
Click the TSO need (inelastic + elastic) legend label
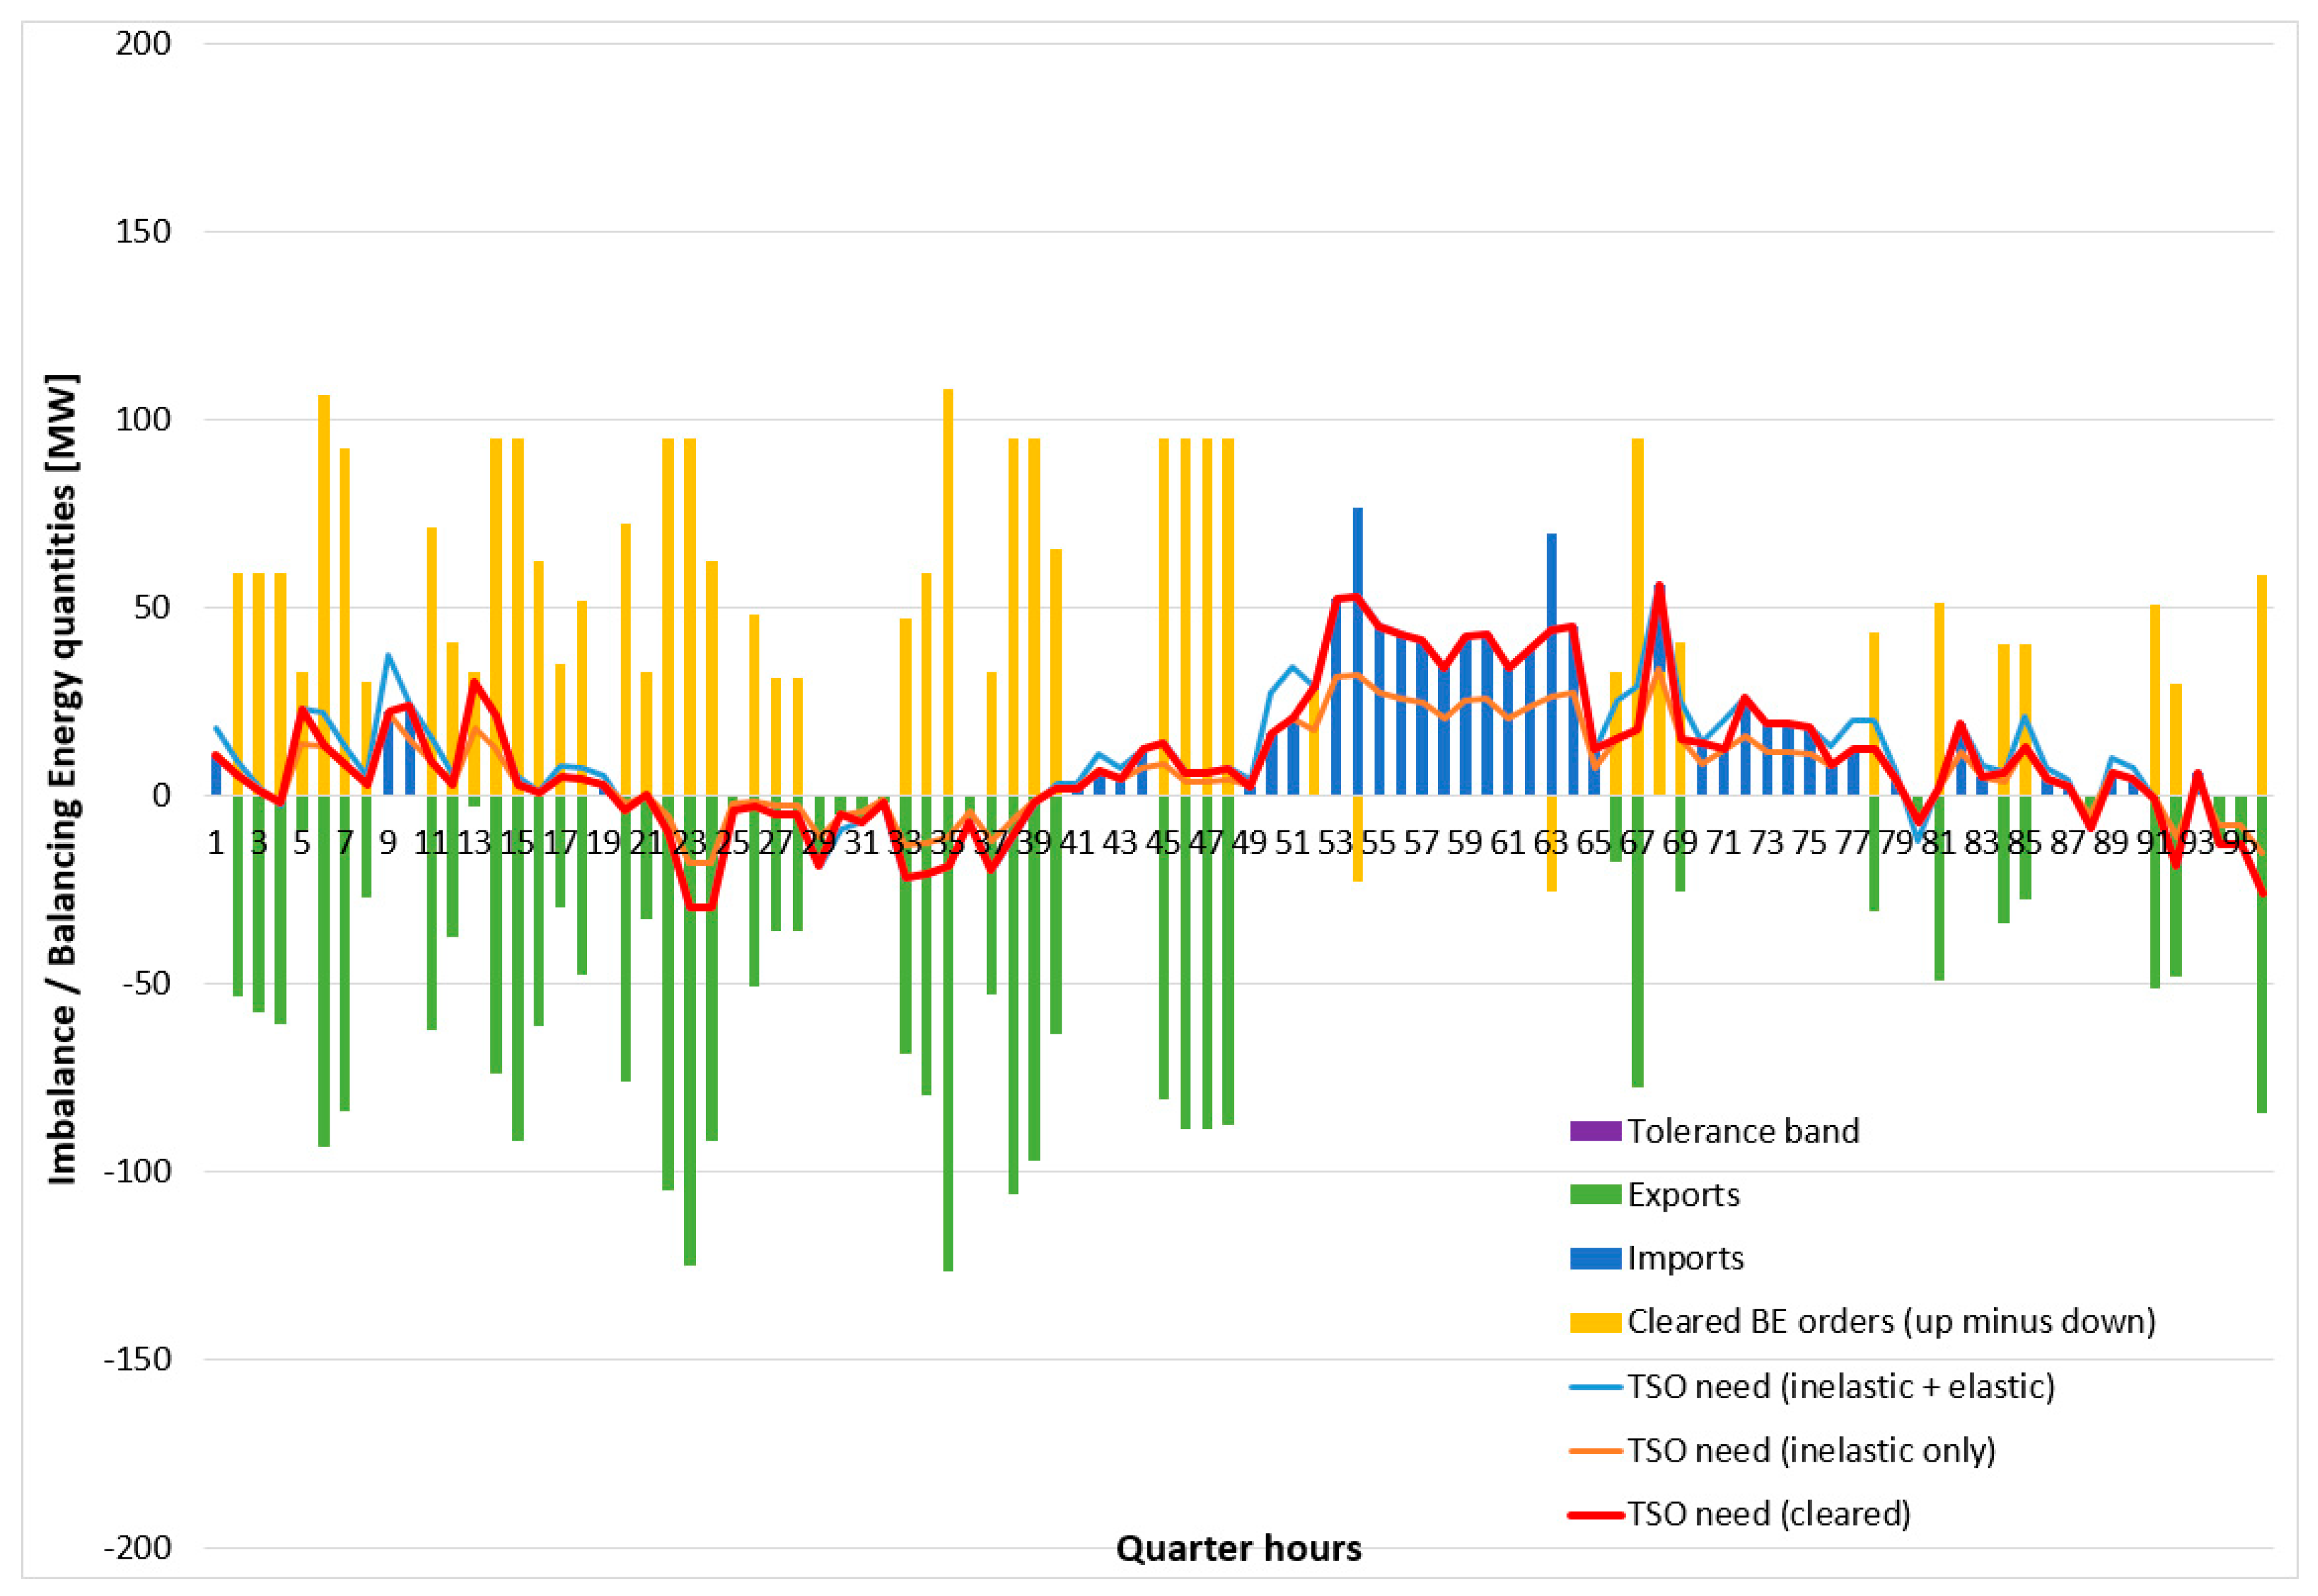[x=1840, y=1386]
